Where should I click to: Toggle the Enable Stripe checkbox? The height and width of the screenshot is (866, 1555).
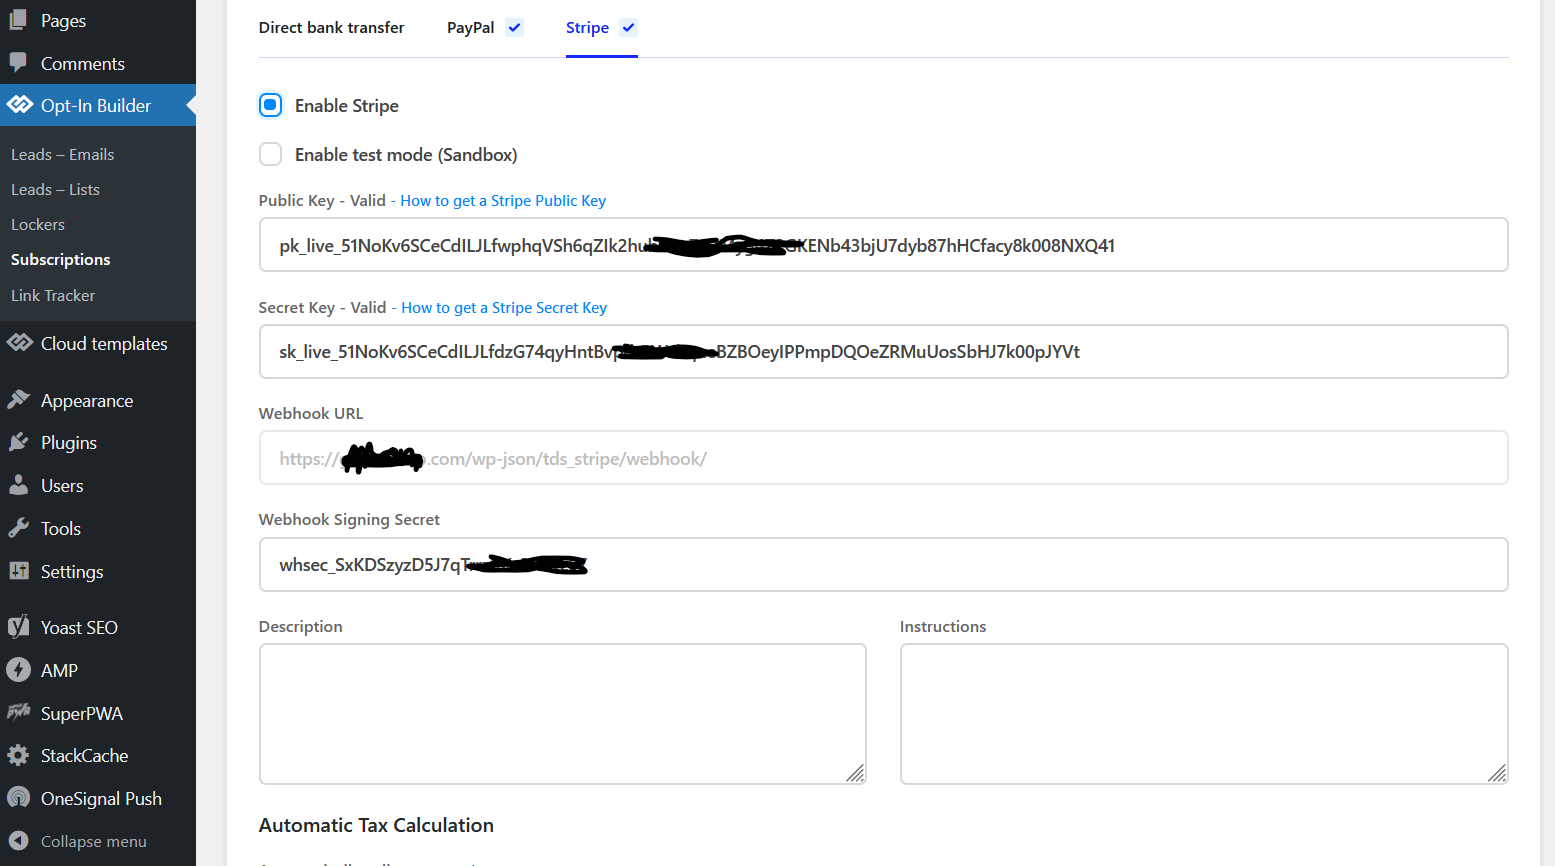pos(270,105)
